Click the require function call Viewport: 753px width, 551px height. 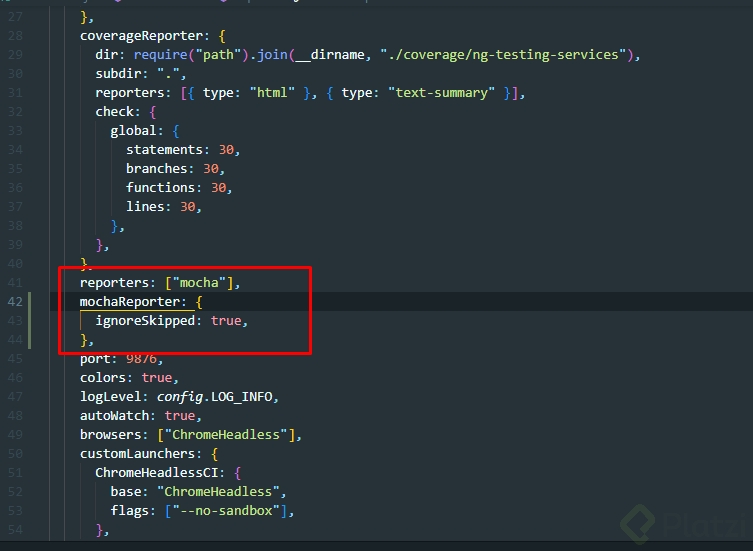160,55
